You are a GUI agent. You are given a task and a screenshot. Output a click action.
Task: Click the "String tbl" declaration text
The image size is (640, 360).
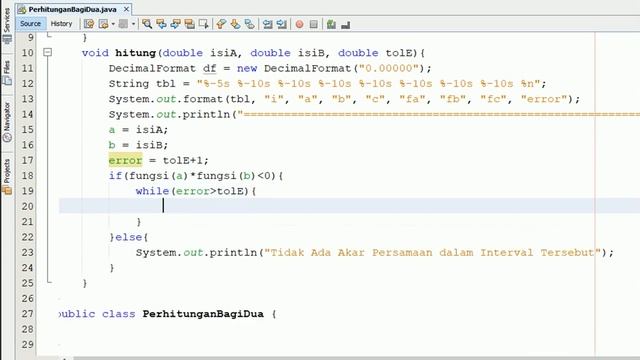[142, 84]
